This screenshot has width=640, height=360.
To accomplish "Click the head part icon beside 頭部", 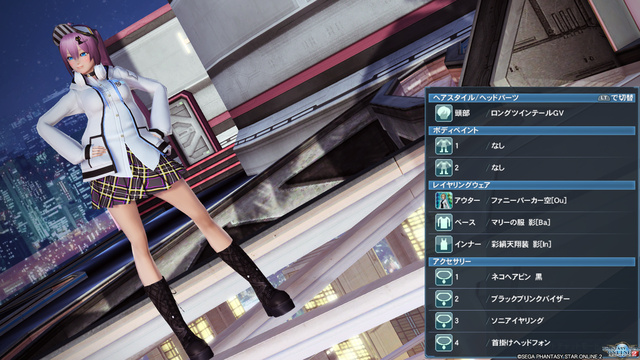I will click(x=443, y=113).
